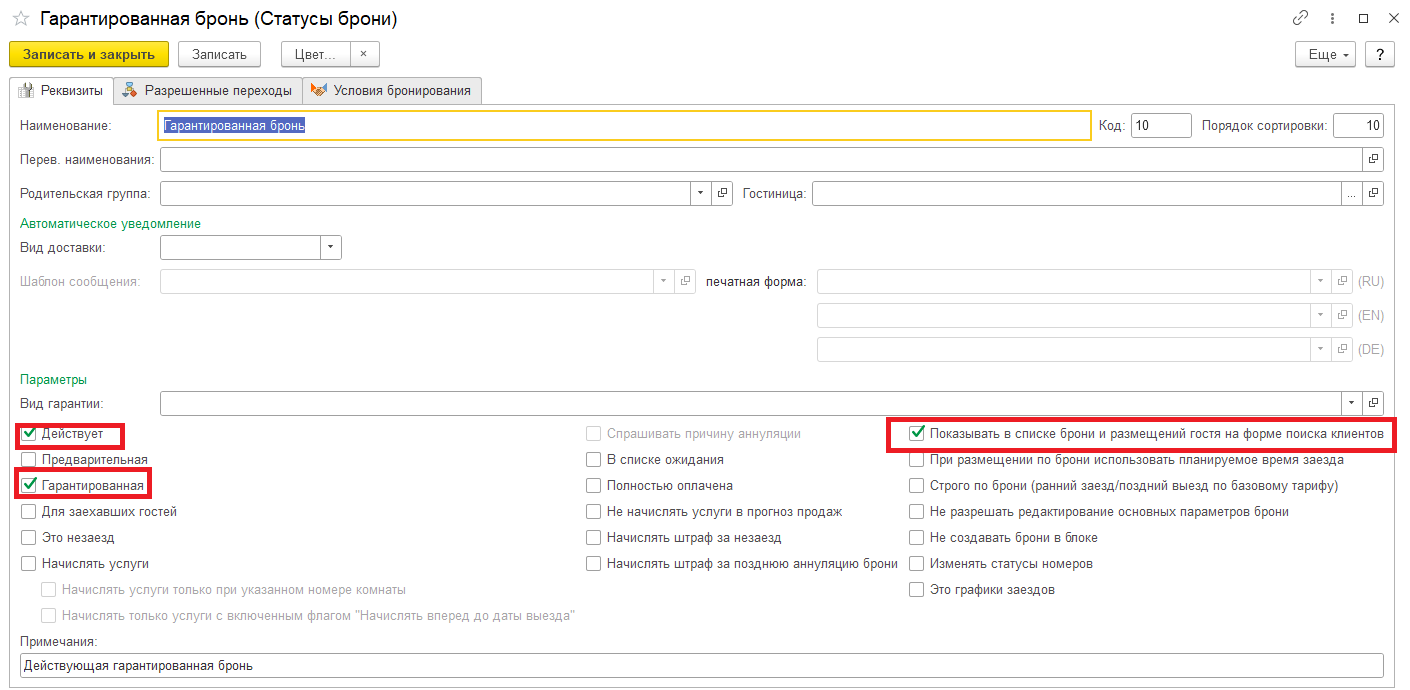Open the window options kebab menu
The width and height of the screenshot is (1410, 690).
tap(1332, 18)
